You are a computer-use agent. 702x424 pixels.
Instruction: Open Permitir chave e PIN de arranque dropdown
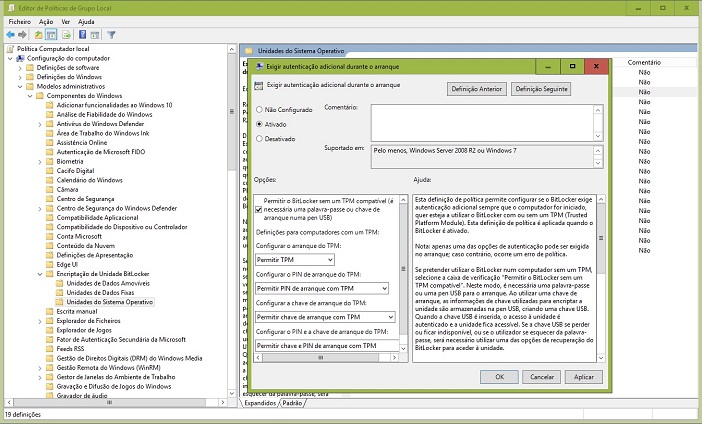coord(327,345)
